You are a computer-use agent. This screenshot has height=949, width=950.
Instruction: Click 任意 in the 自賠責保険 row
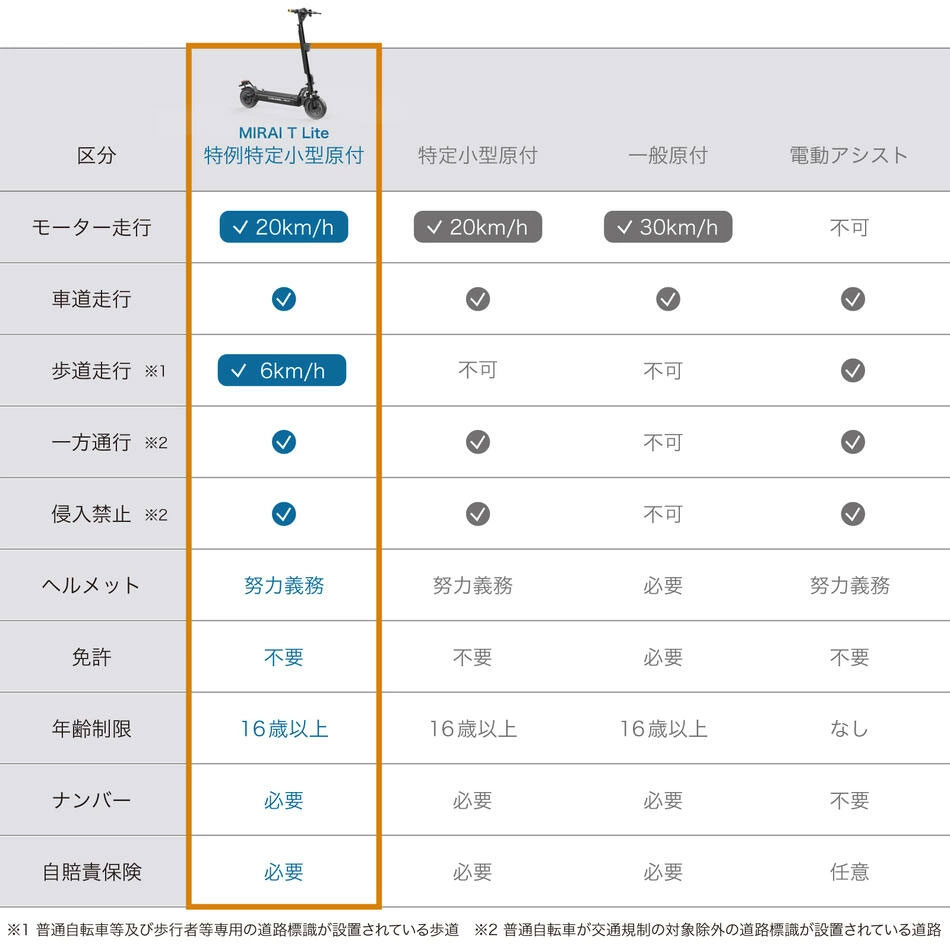(849, 872)
